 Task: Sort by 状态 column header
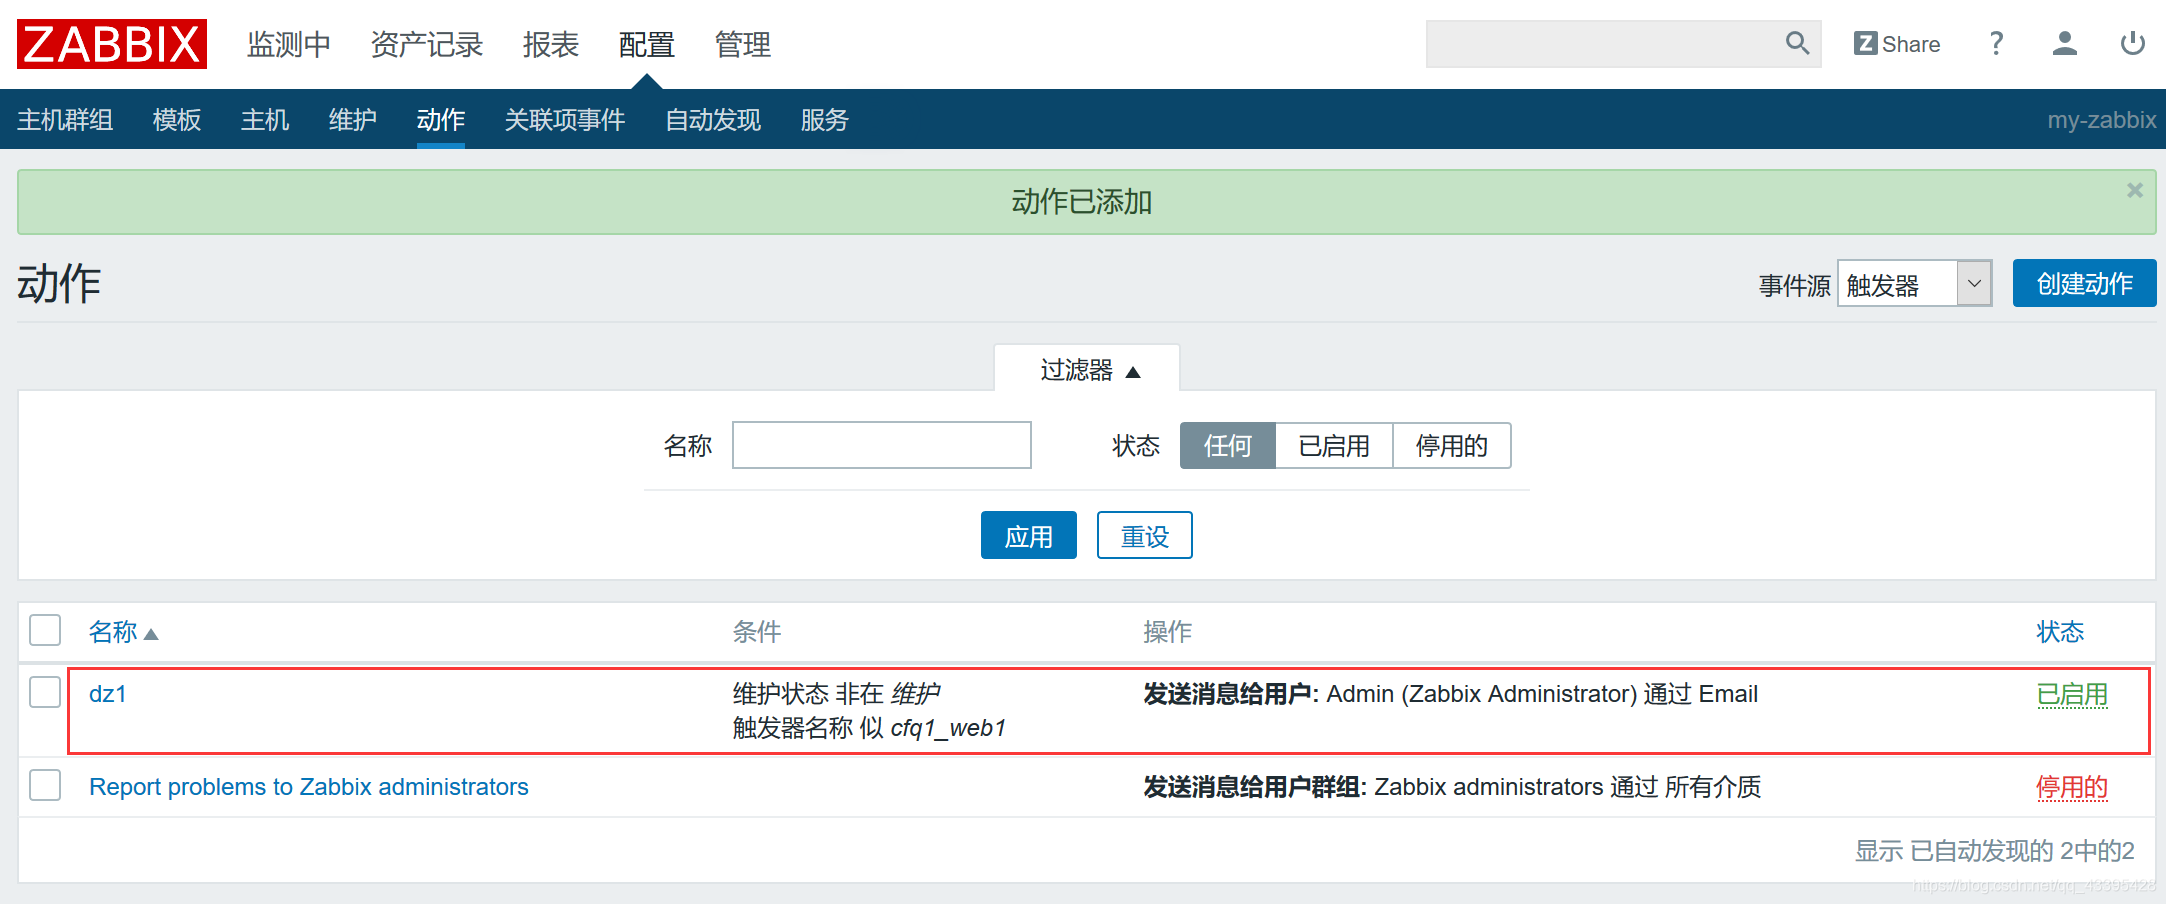click(2060, 632)
